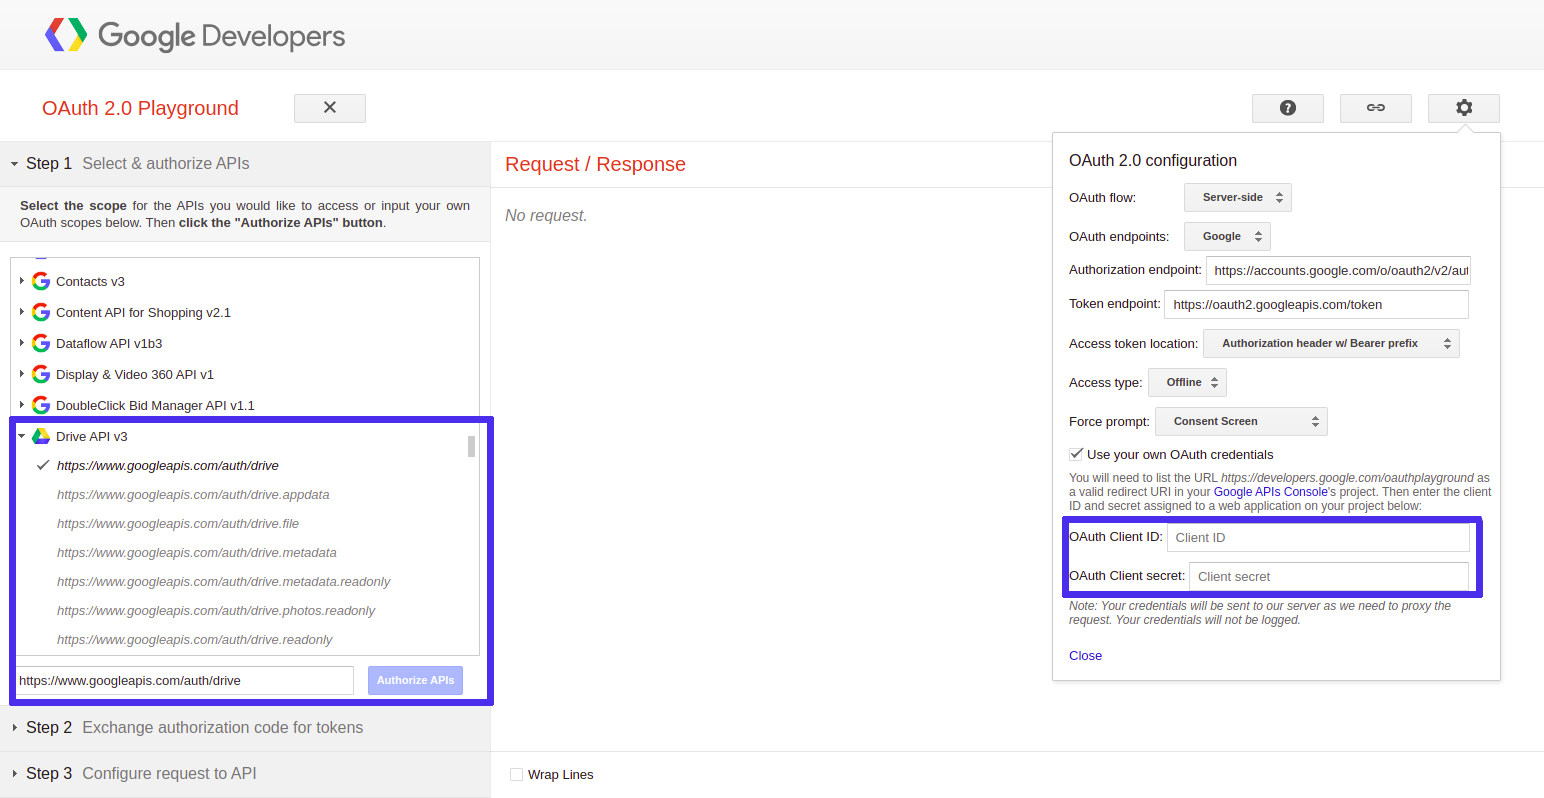Screen dimensions: 1544x798
Task: Enable the Wrap Lines checkbox
Action: 516,774
